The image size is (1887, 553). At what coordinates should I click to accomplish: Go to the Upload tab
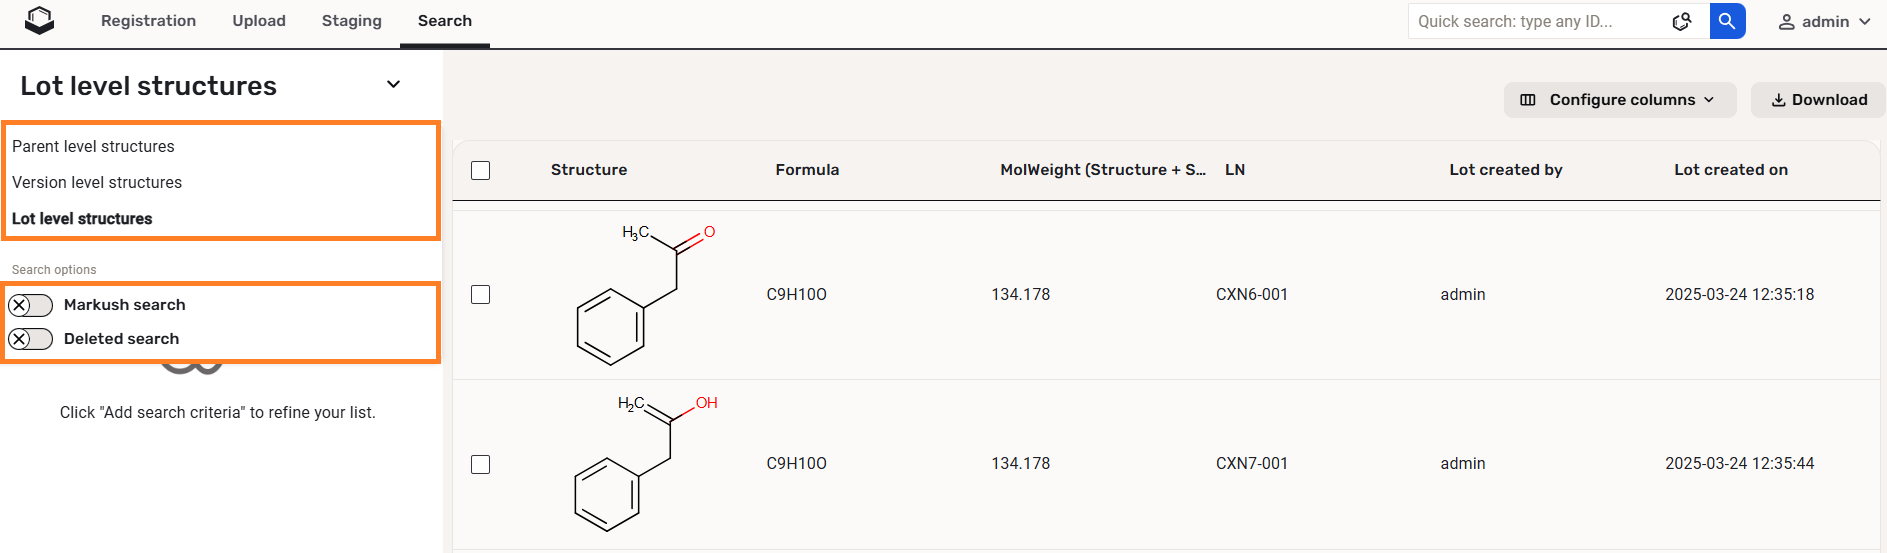click(259, 21)
